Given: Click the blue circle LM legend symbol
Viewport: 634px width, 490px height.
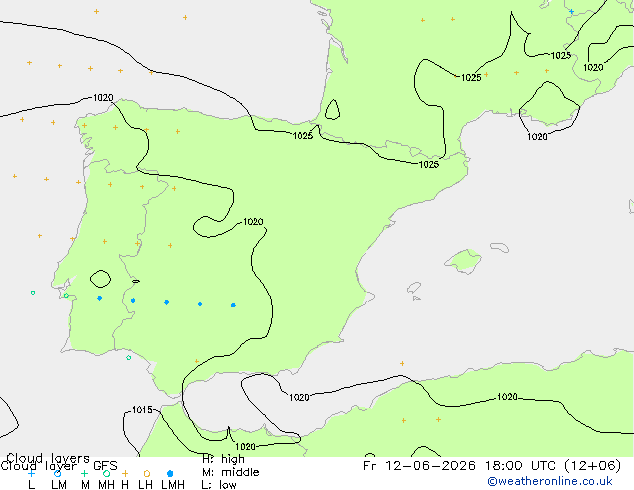Looking at the screenshot, I should coord(57,473).
